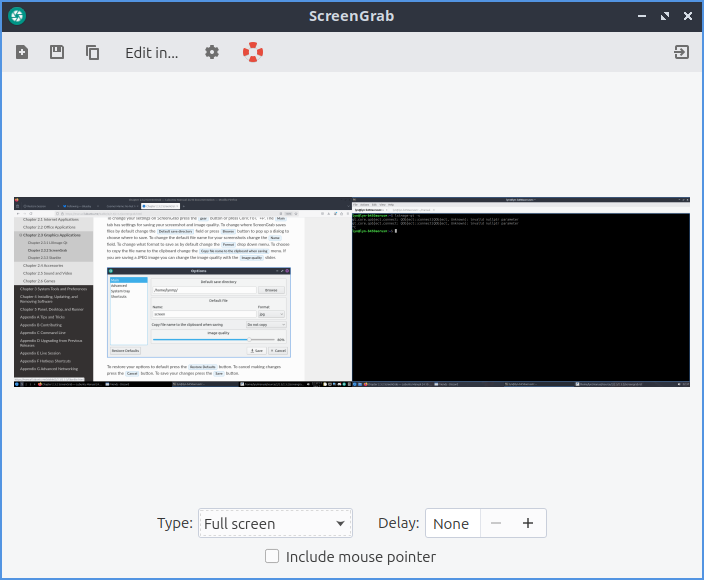Viewport: 704px width, 580px height.
Task: Click the Delay field showing 'None'
Action: click(452, 523)
